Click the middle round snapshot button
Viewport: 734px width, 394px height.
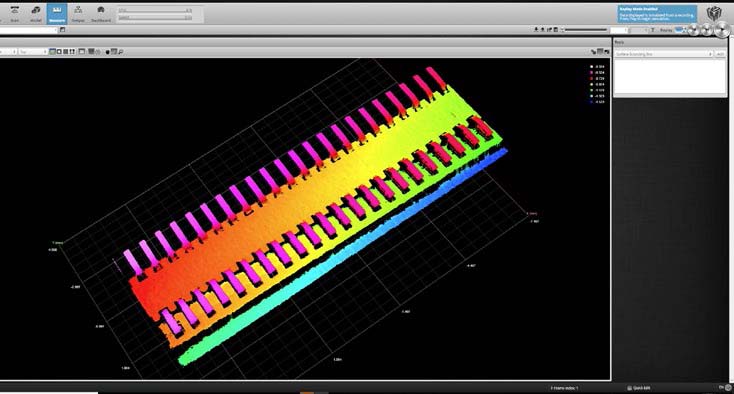tap(706, 30)
